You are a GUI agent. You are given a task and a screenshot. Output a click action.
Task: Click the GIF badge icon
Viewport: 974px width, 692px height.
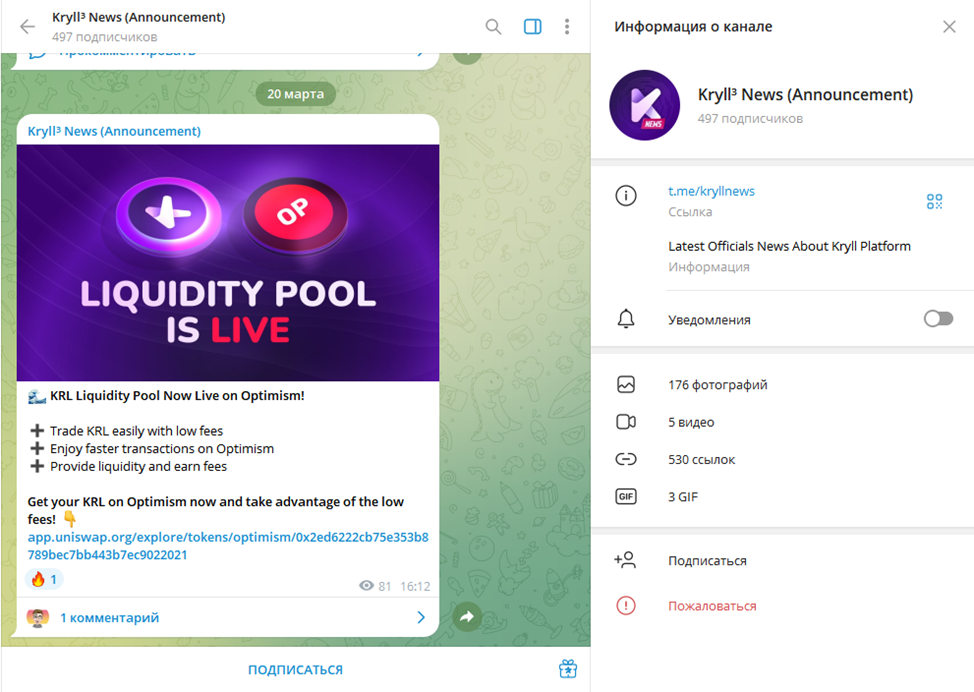(x=626, y=496)
